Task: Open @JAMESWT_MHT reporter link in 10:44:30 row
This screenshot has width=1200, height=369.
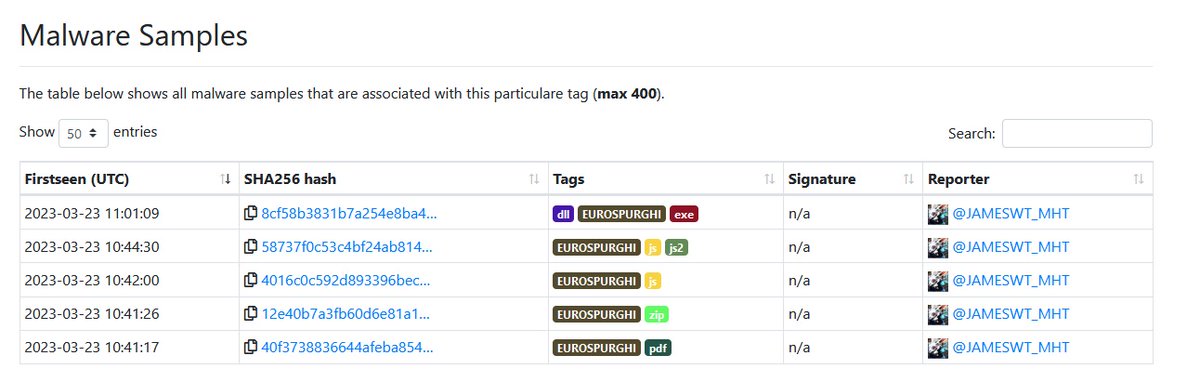Action: pyautogui.click(x=1010, y=246)
